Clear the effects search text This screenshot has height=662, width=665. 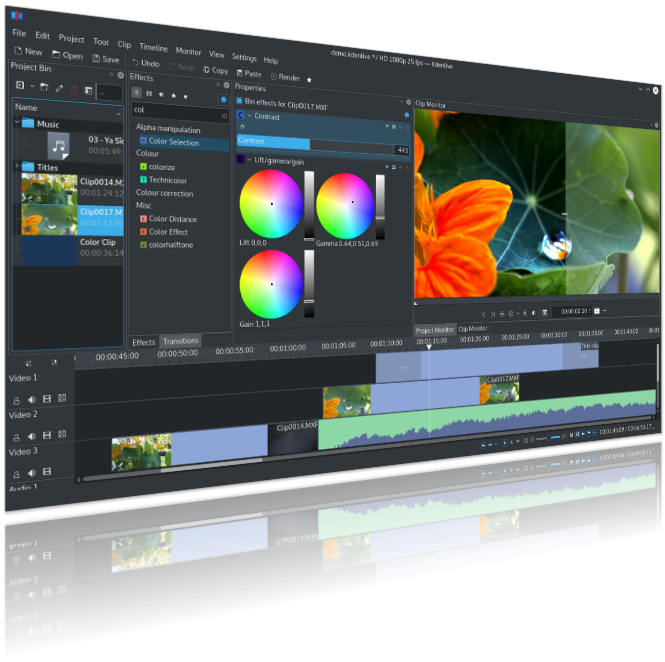coord(224,116)
